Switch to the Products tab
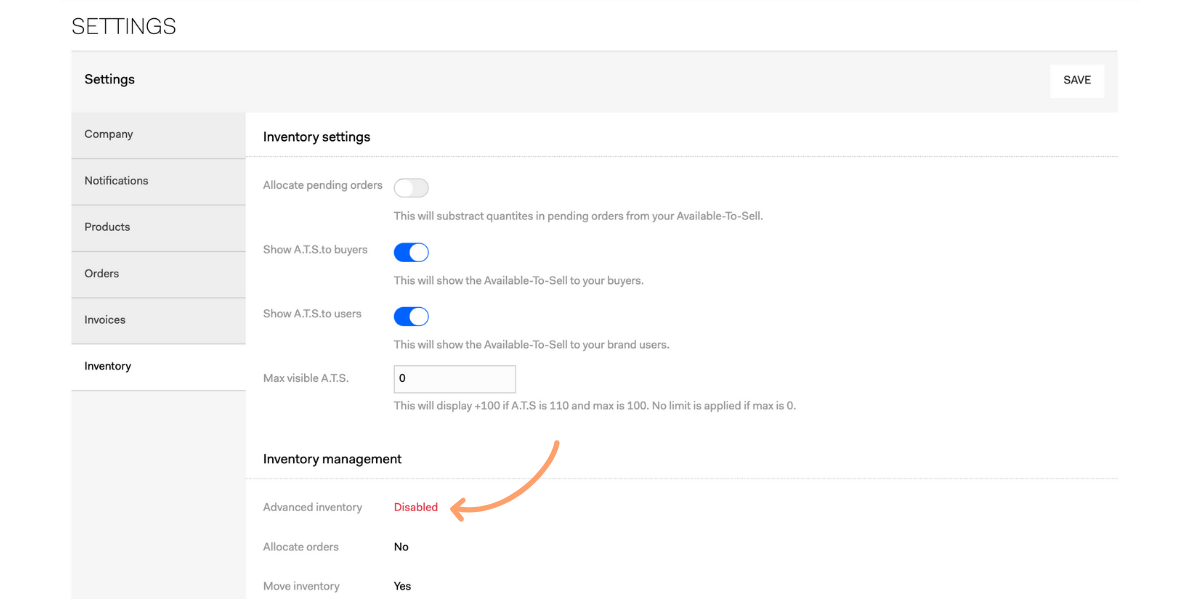Screen dimensions: 1200x600 point(158,228)
